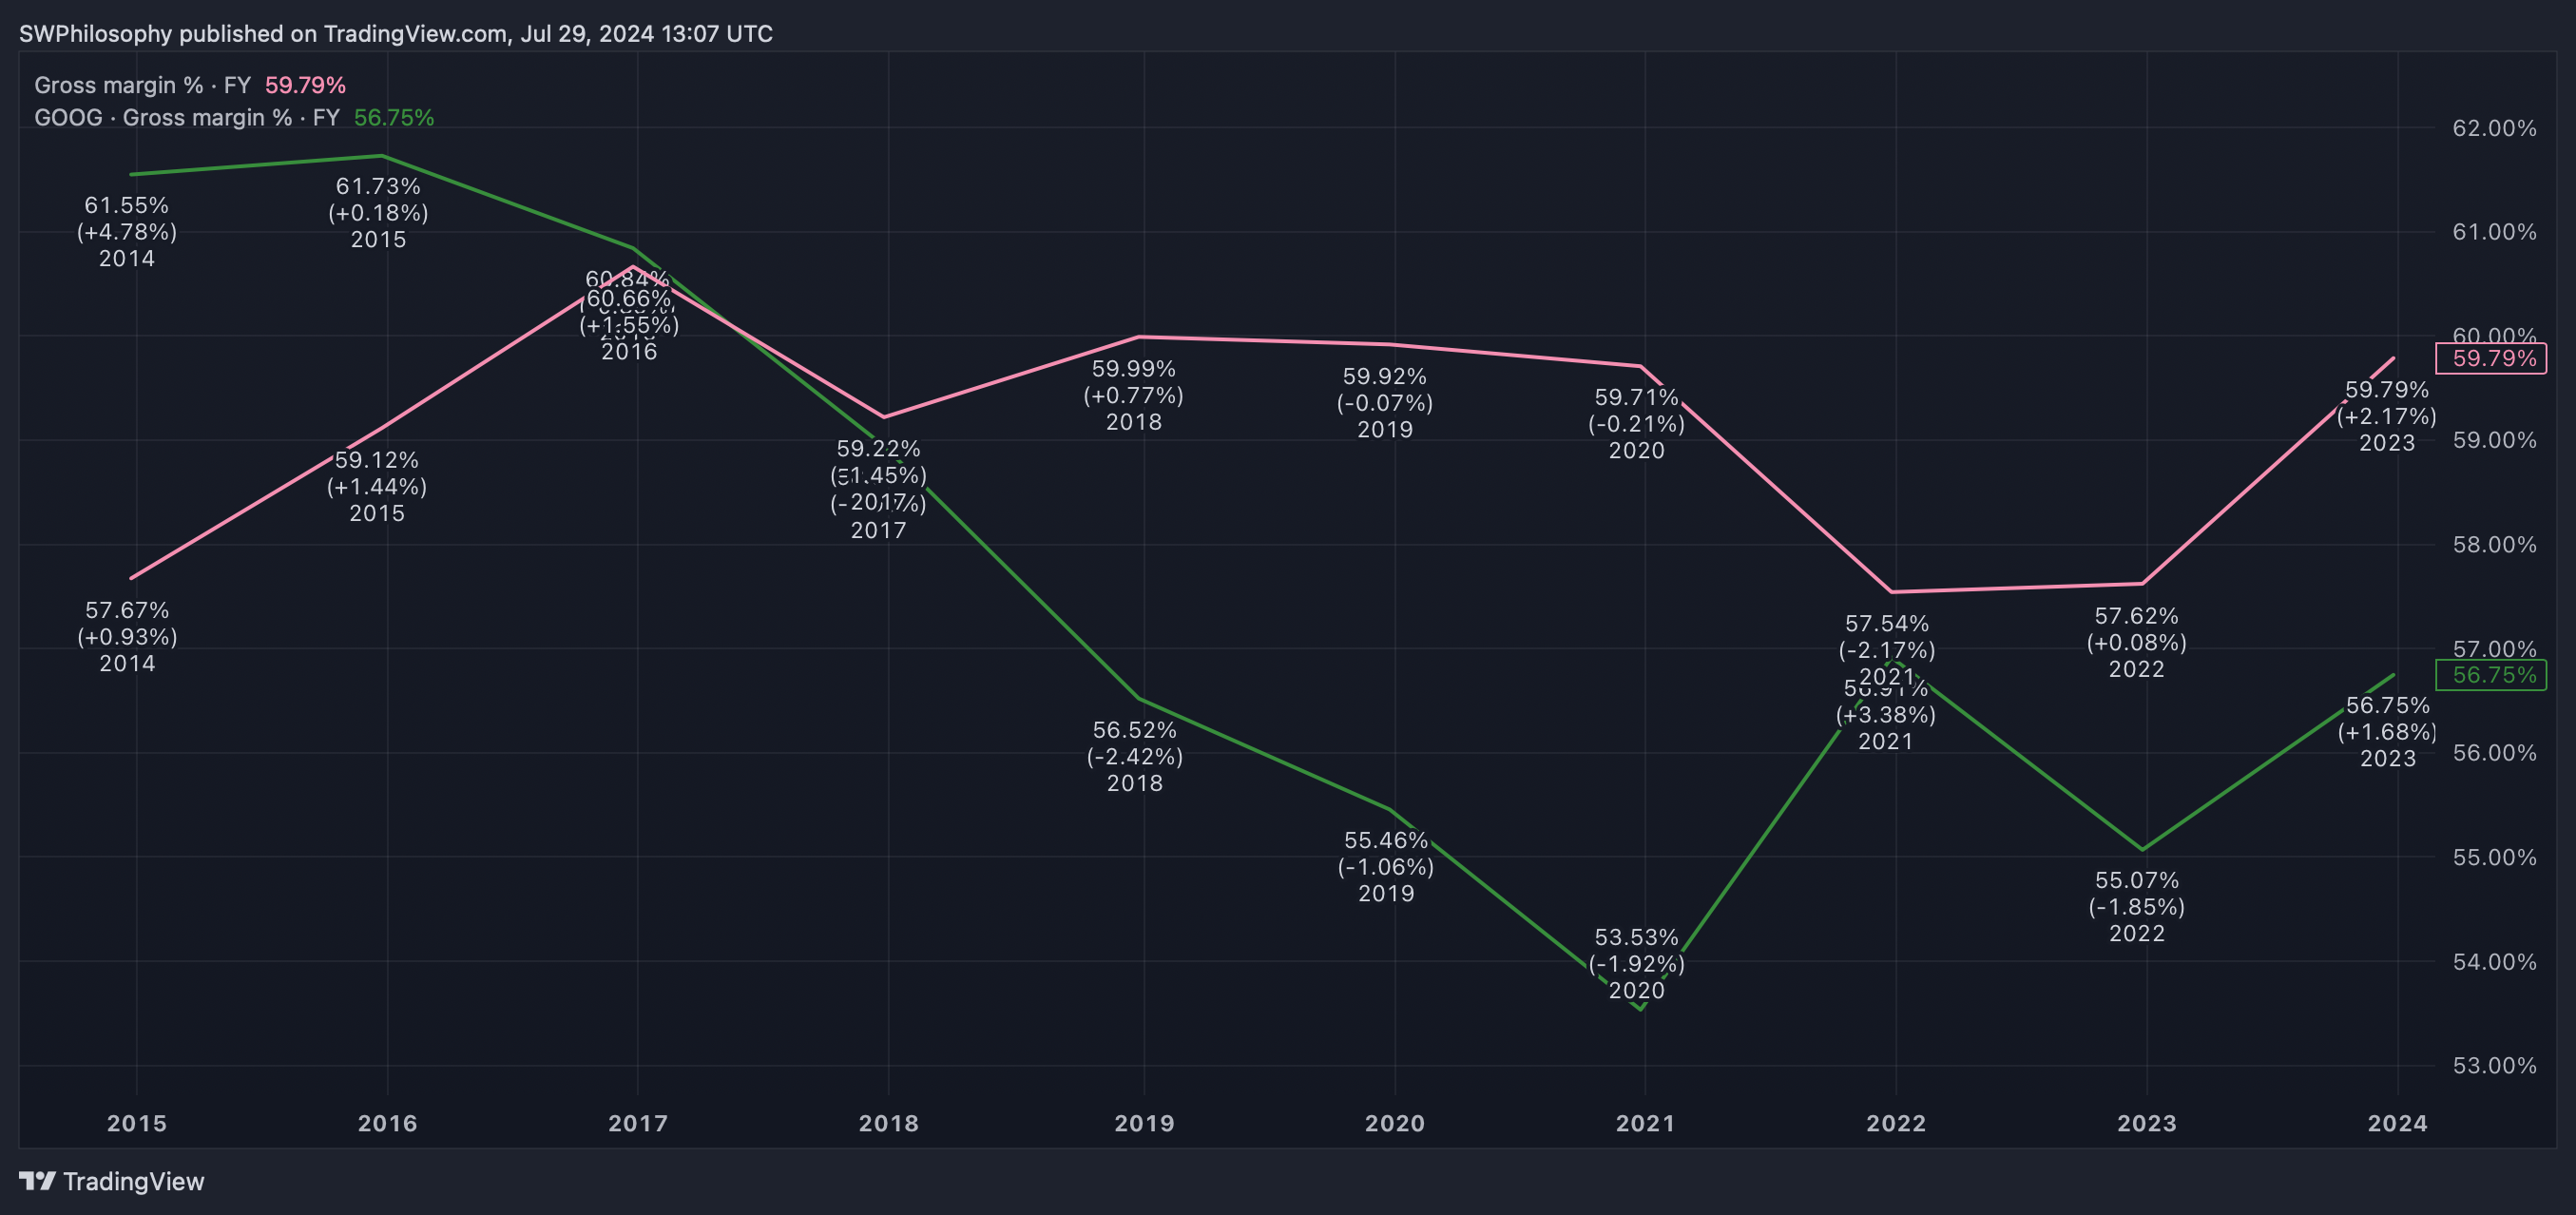The width and height of the screenshot is (2576, 1215).
Task: Click the 2024 year on time axis
Action: tap(2396, 1123)
